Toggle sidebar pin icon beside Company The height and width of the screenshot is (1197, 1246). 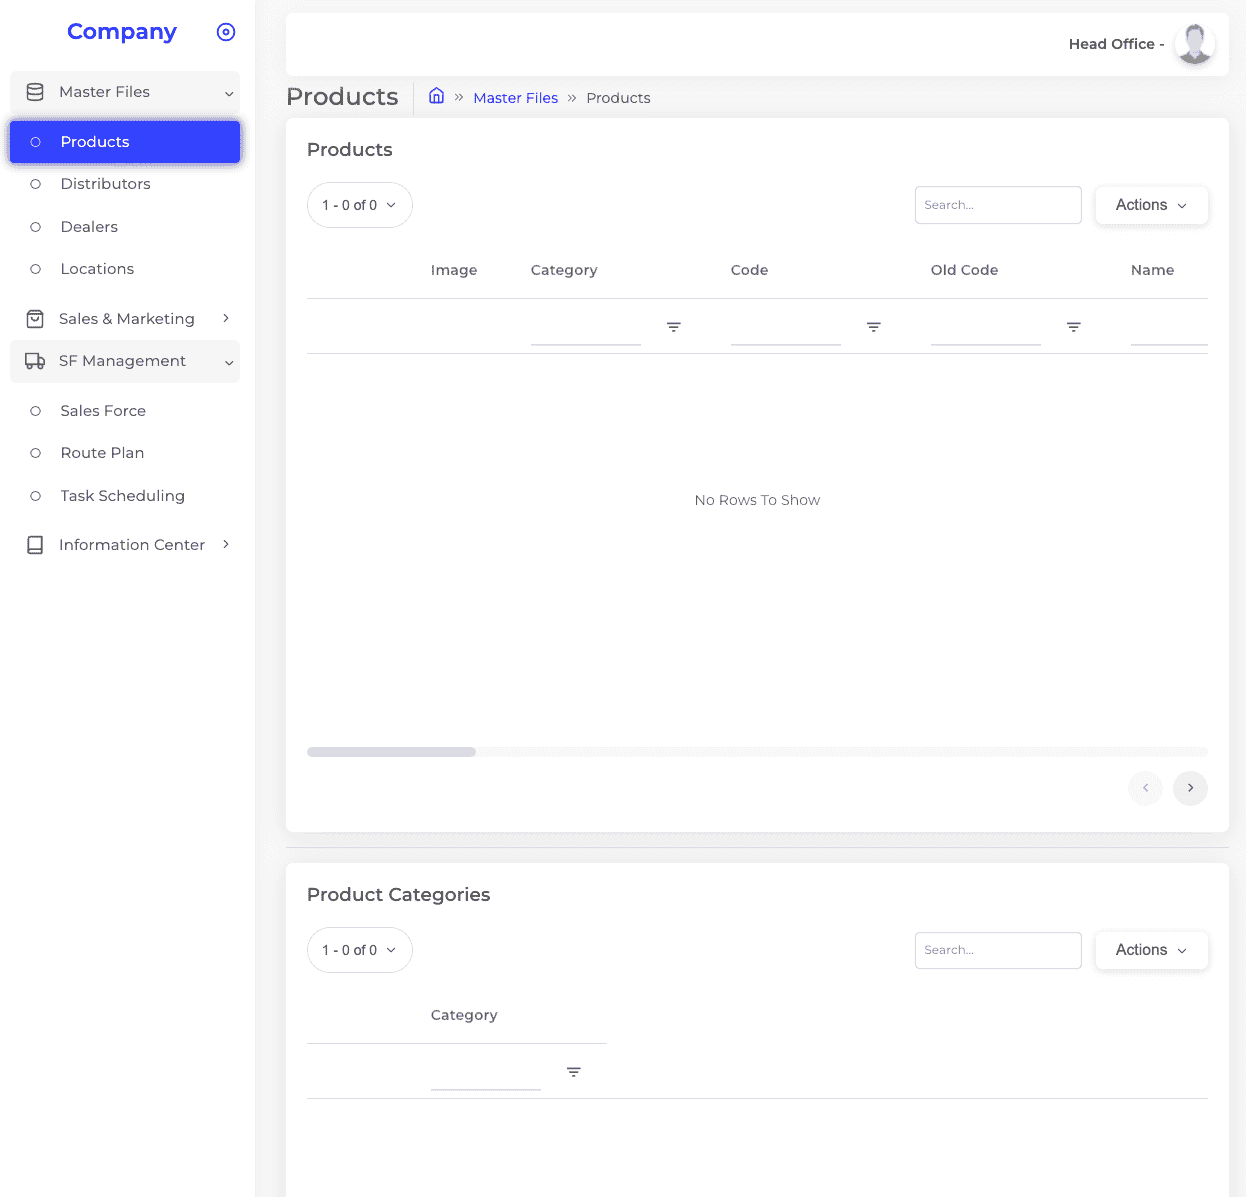(226, 32)
